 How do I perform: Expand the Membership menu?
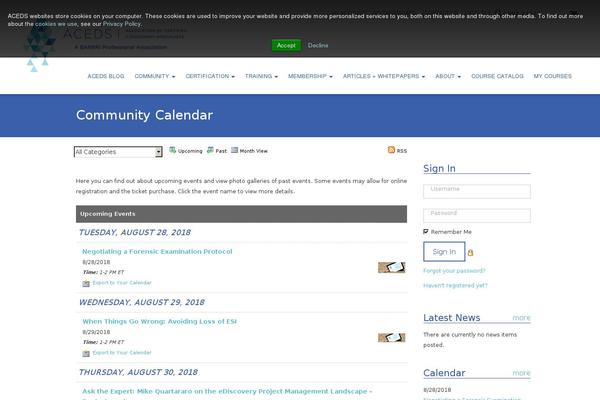310,76
